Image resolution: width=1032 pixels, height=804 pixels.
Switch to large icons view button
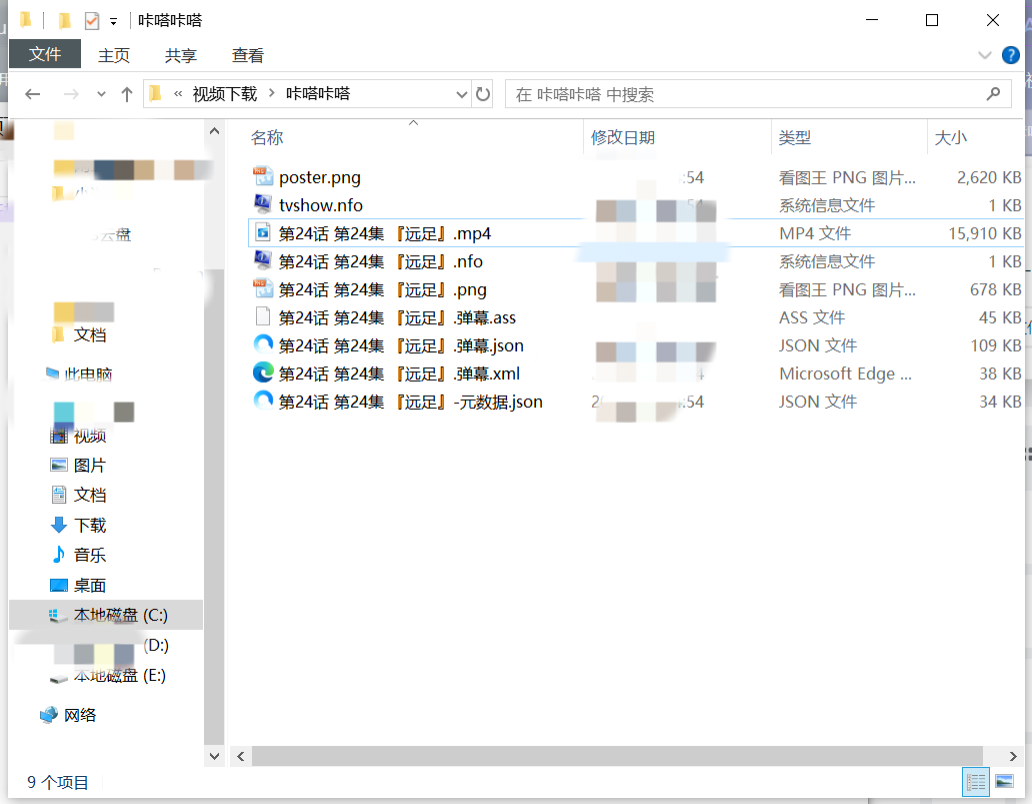[x=1004, y=782]
